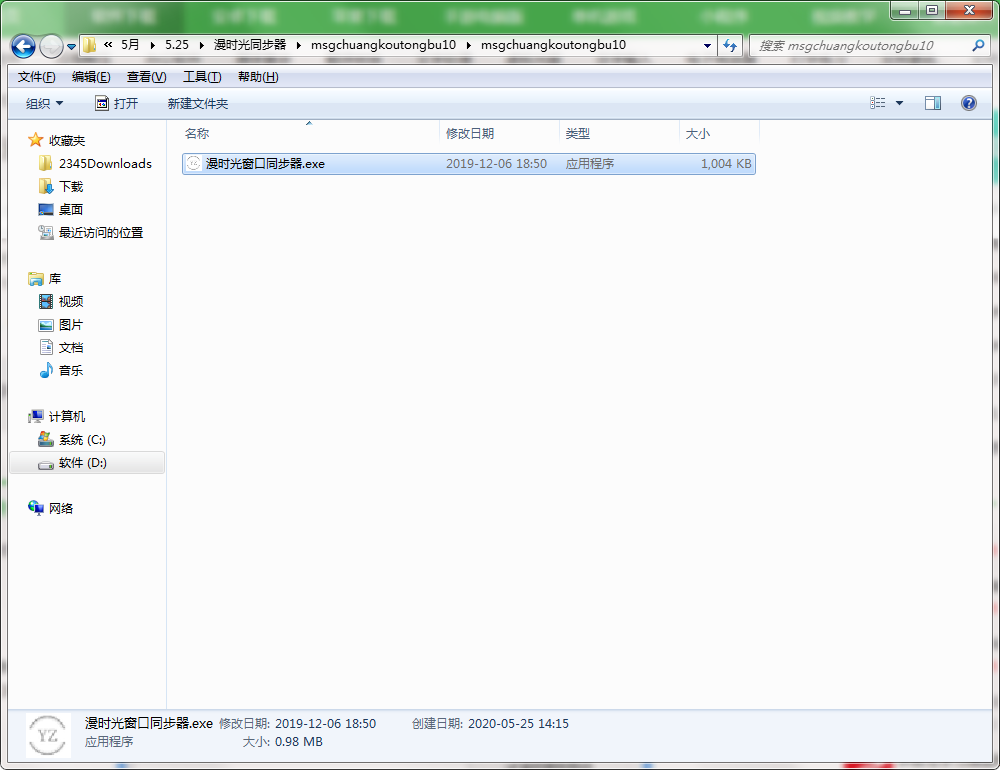Open the 组织 dropdown
Screen dimensions: 1000x770
pyautogui.click(x=44, y=103)
